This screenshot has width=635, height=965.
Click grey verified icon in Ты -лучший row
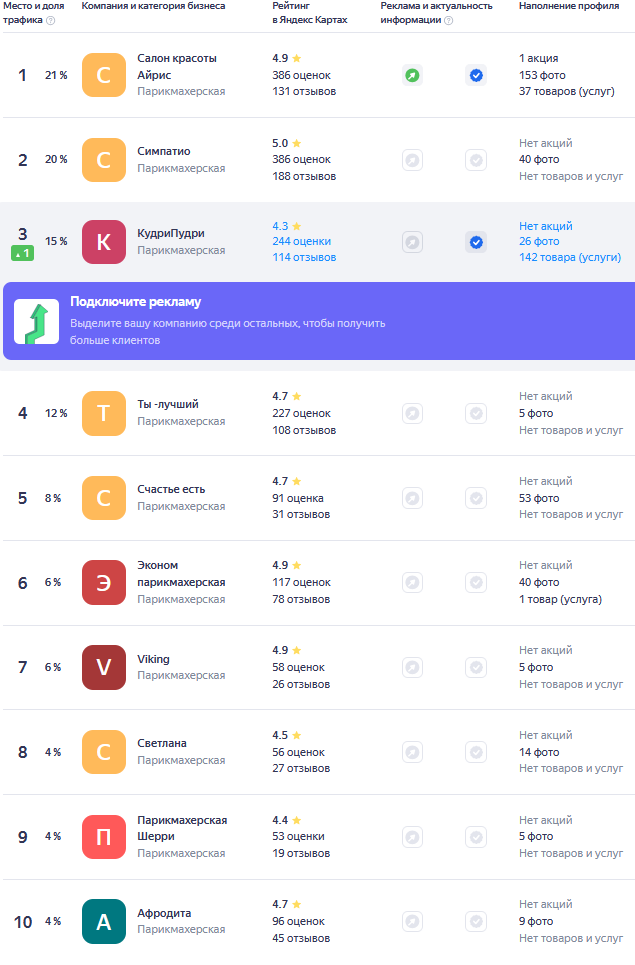click(476, 413)
